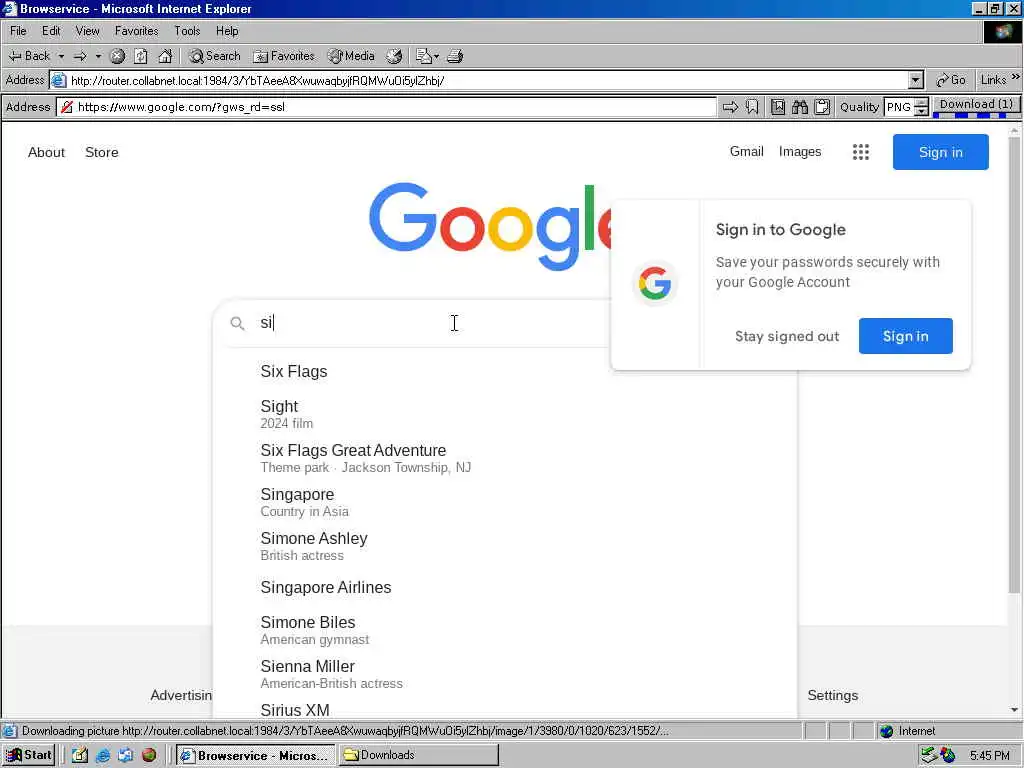The image size is (1024, 768).
Task: Click the Settings link in page footer
Action: pos(833,696)
